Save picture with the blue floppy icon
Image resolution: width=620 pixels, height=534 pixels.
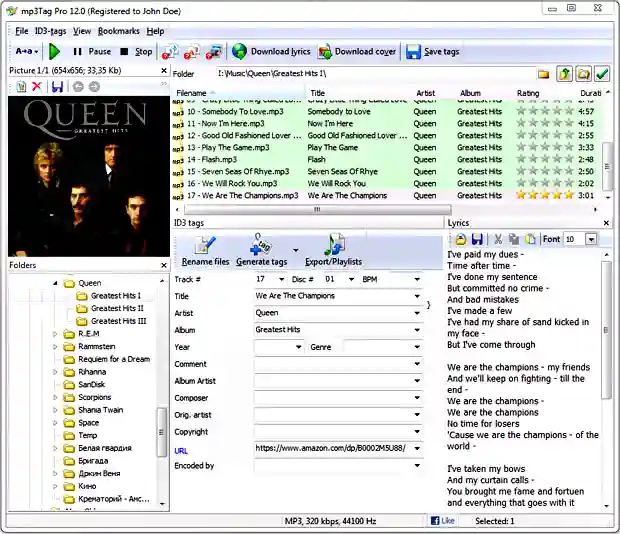tap(57, 87)
